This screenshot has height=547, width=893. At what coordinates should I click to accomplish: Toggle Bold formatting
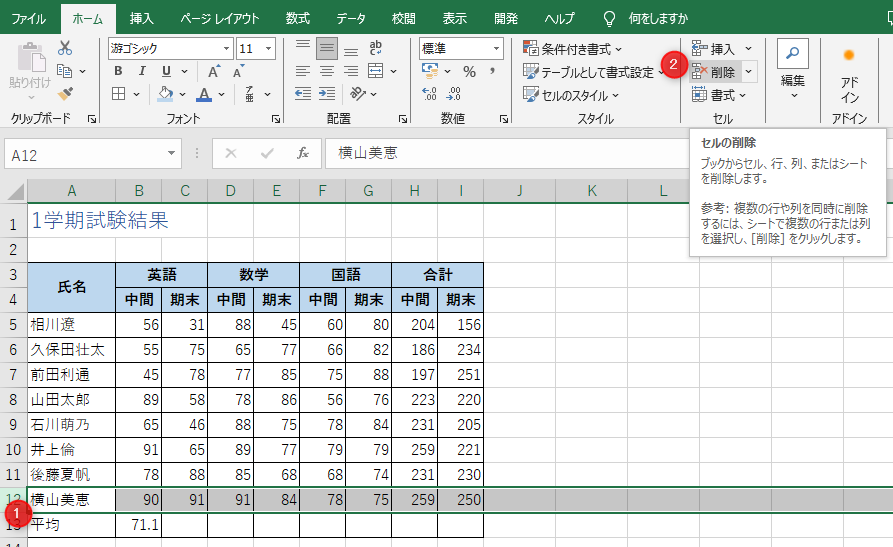[118, 71]
